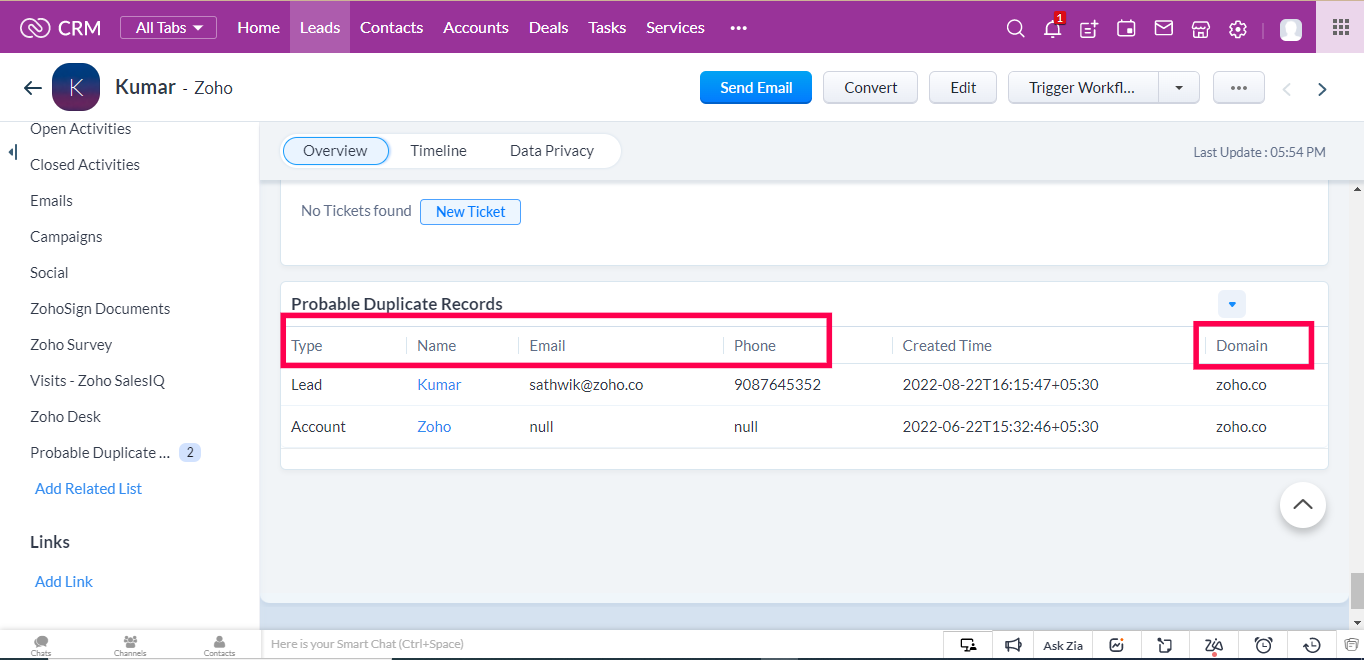Open the Zoho account link in the table

[434, 427]
